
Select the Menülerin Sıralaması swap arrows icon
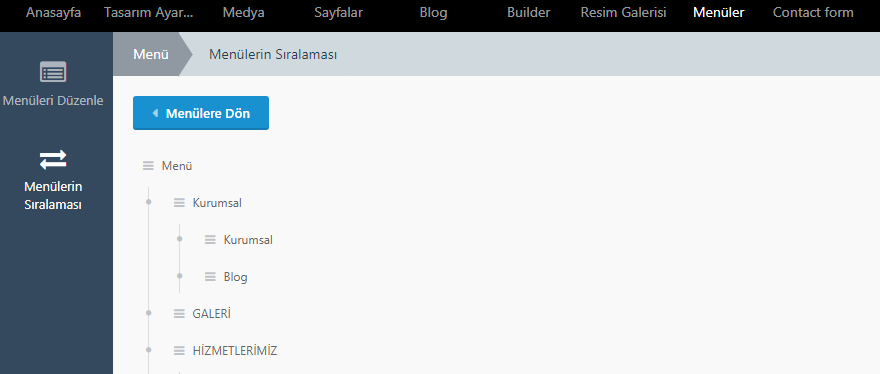click(53, 160)
